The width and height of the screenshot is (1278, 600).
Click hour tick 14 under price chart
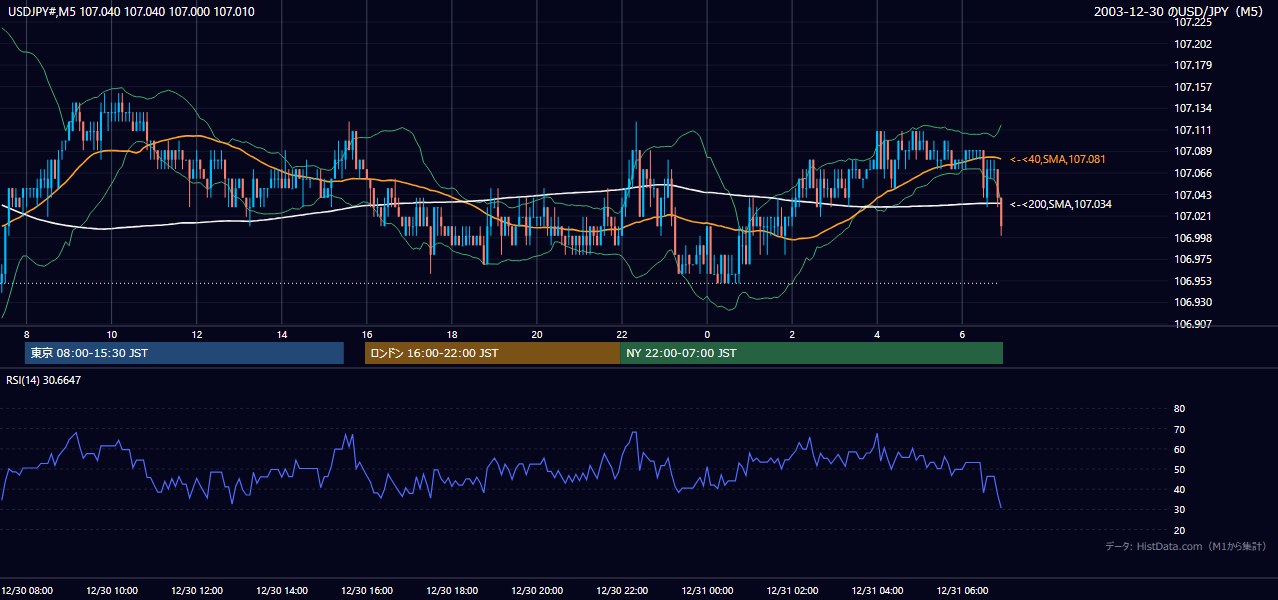[282, 334]
